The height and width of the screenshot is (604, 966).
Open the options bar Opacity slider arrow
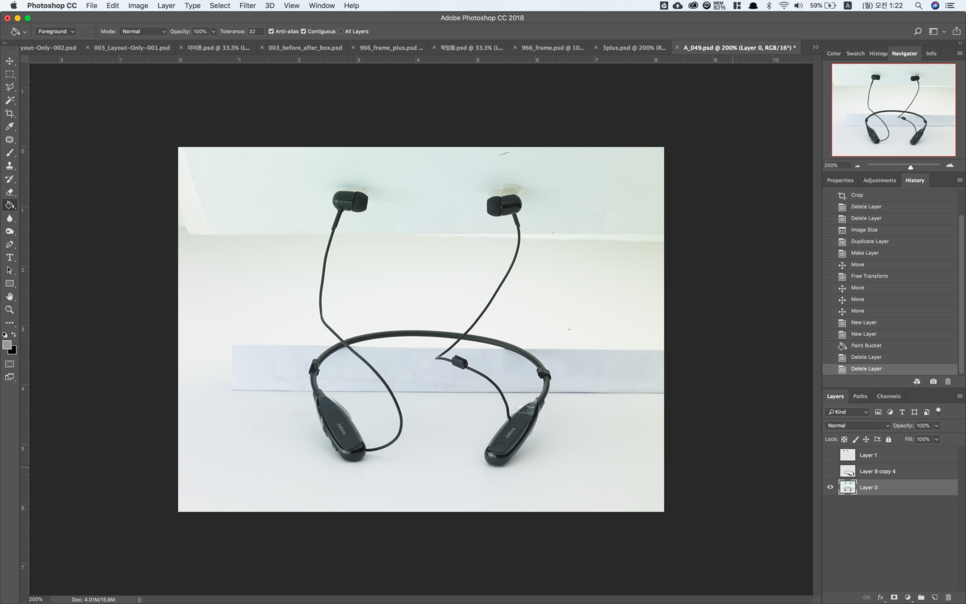(213, 31)
